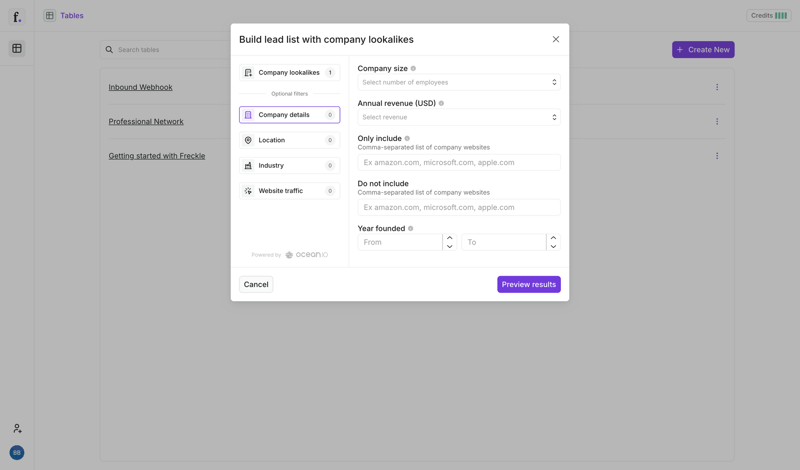Click the Tables breadcrumb label
The image size is (800, 470).
tap(72, 16)
